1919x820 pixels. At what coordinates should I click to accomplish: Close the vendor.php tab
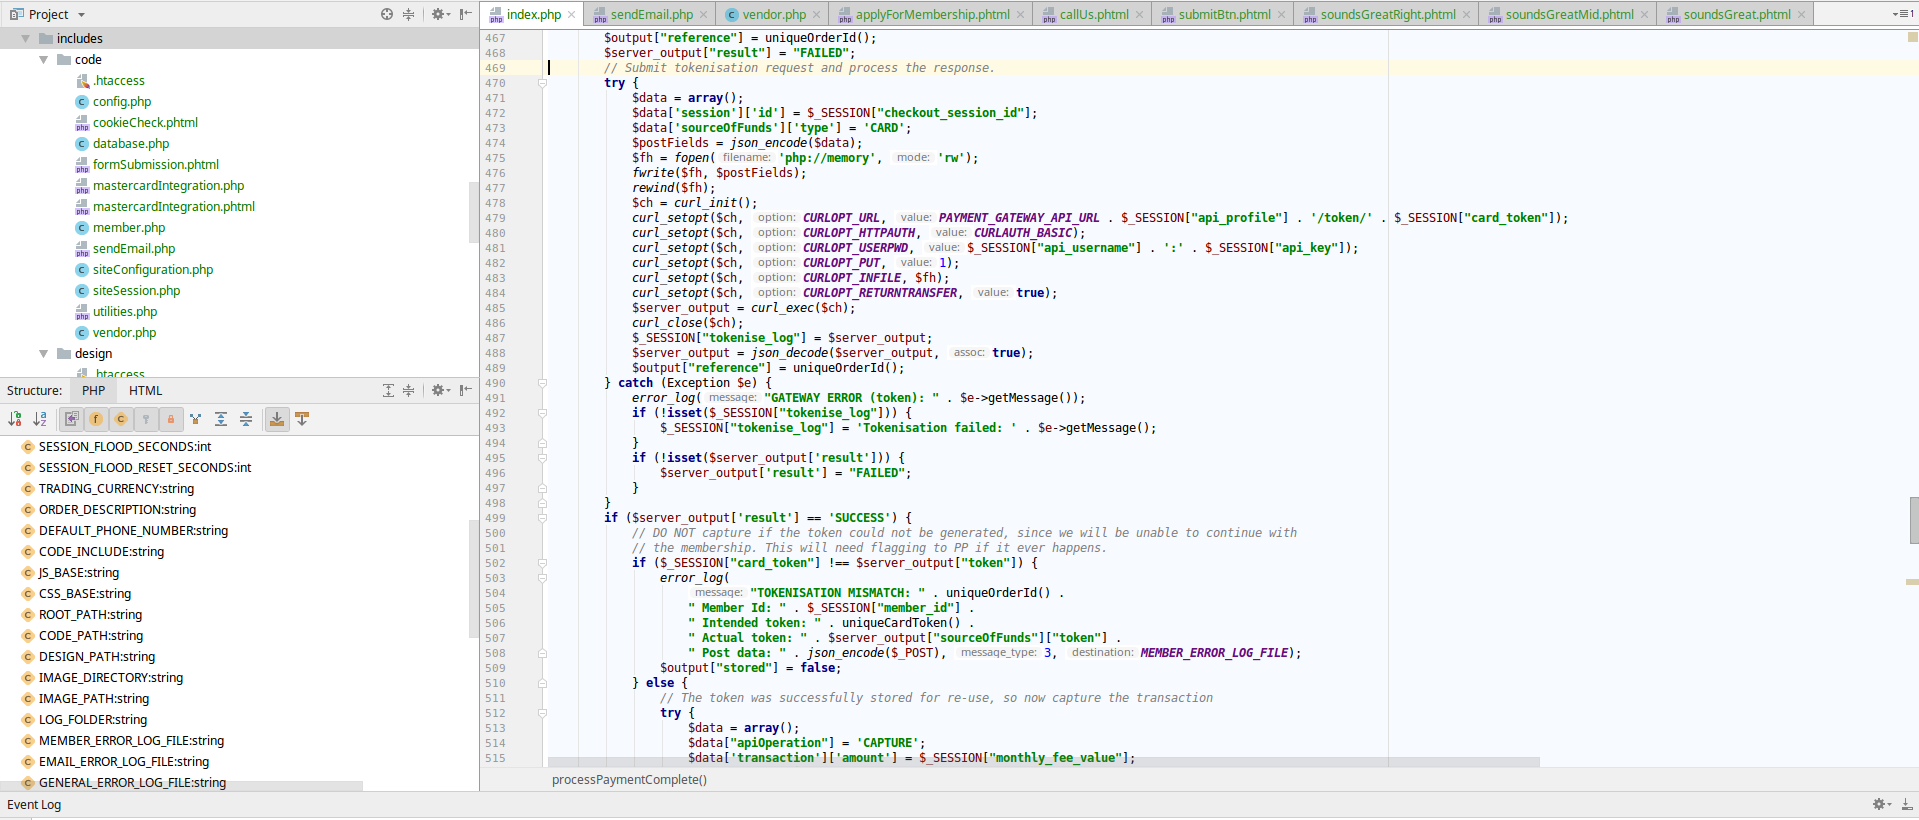coord(816,15)
